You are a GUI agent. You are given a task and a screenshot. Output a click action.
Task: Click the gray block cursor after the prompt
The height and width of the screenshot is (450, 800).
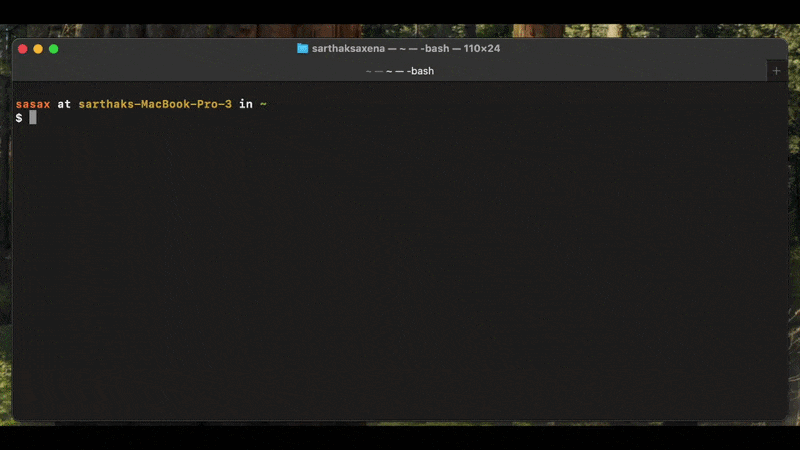tap(33, 118)
